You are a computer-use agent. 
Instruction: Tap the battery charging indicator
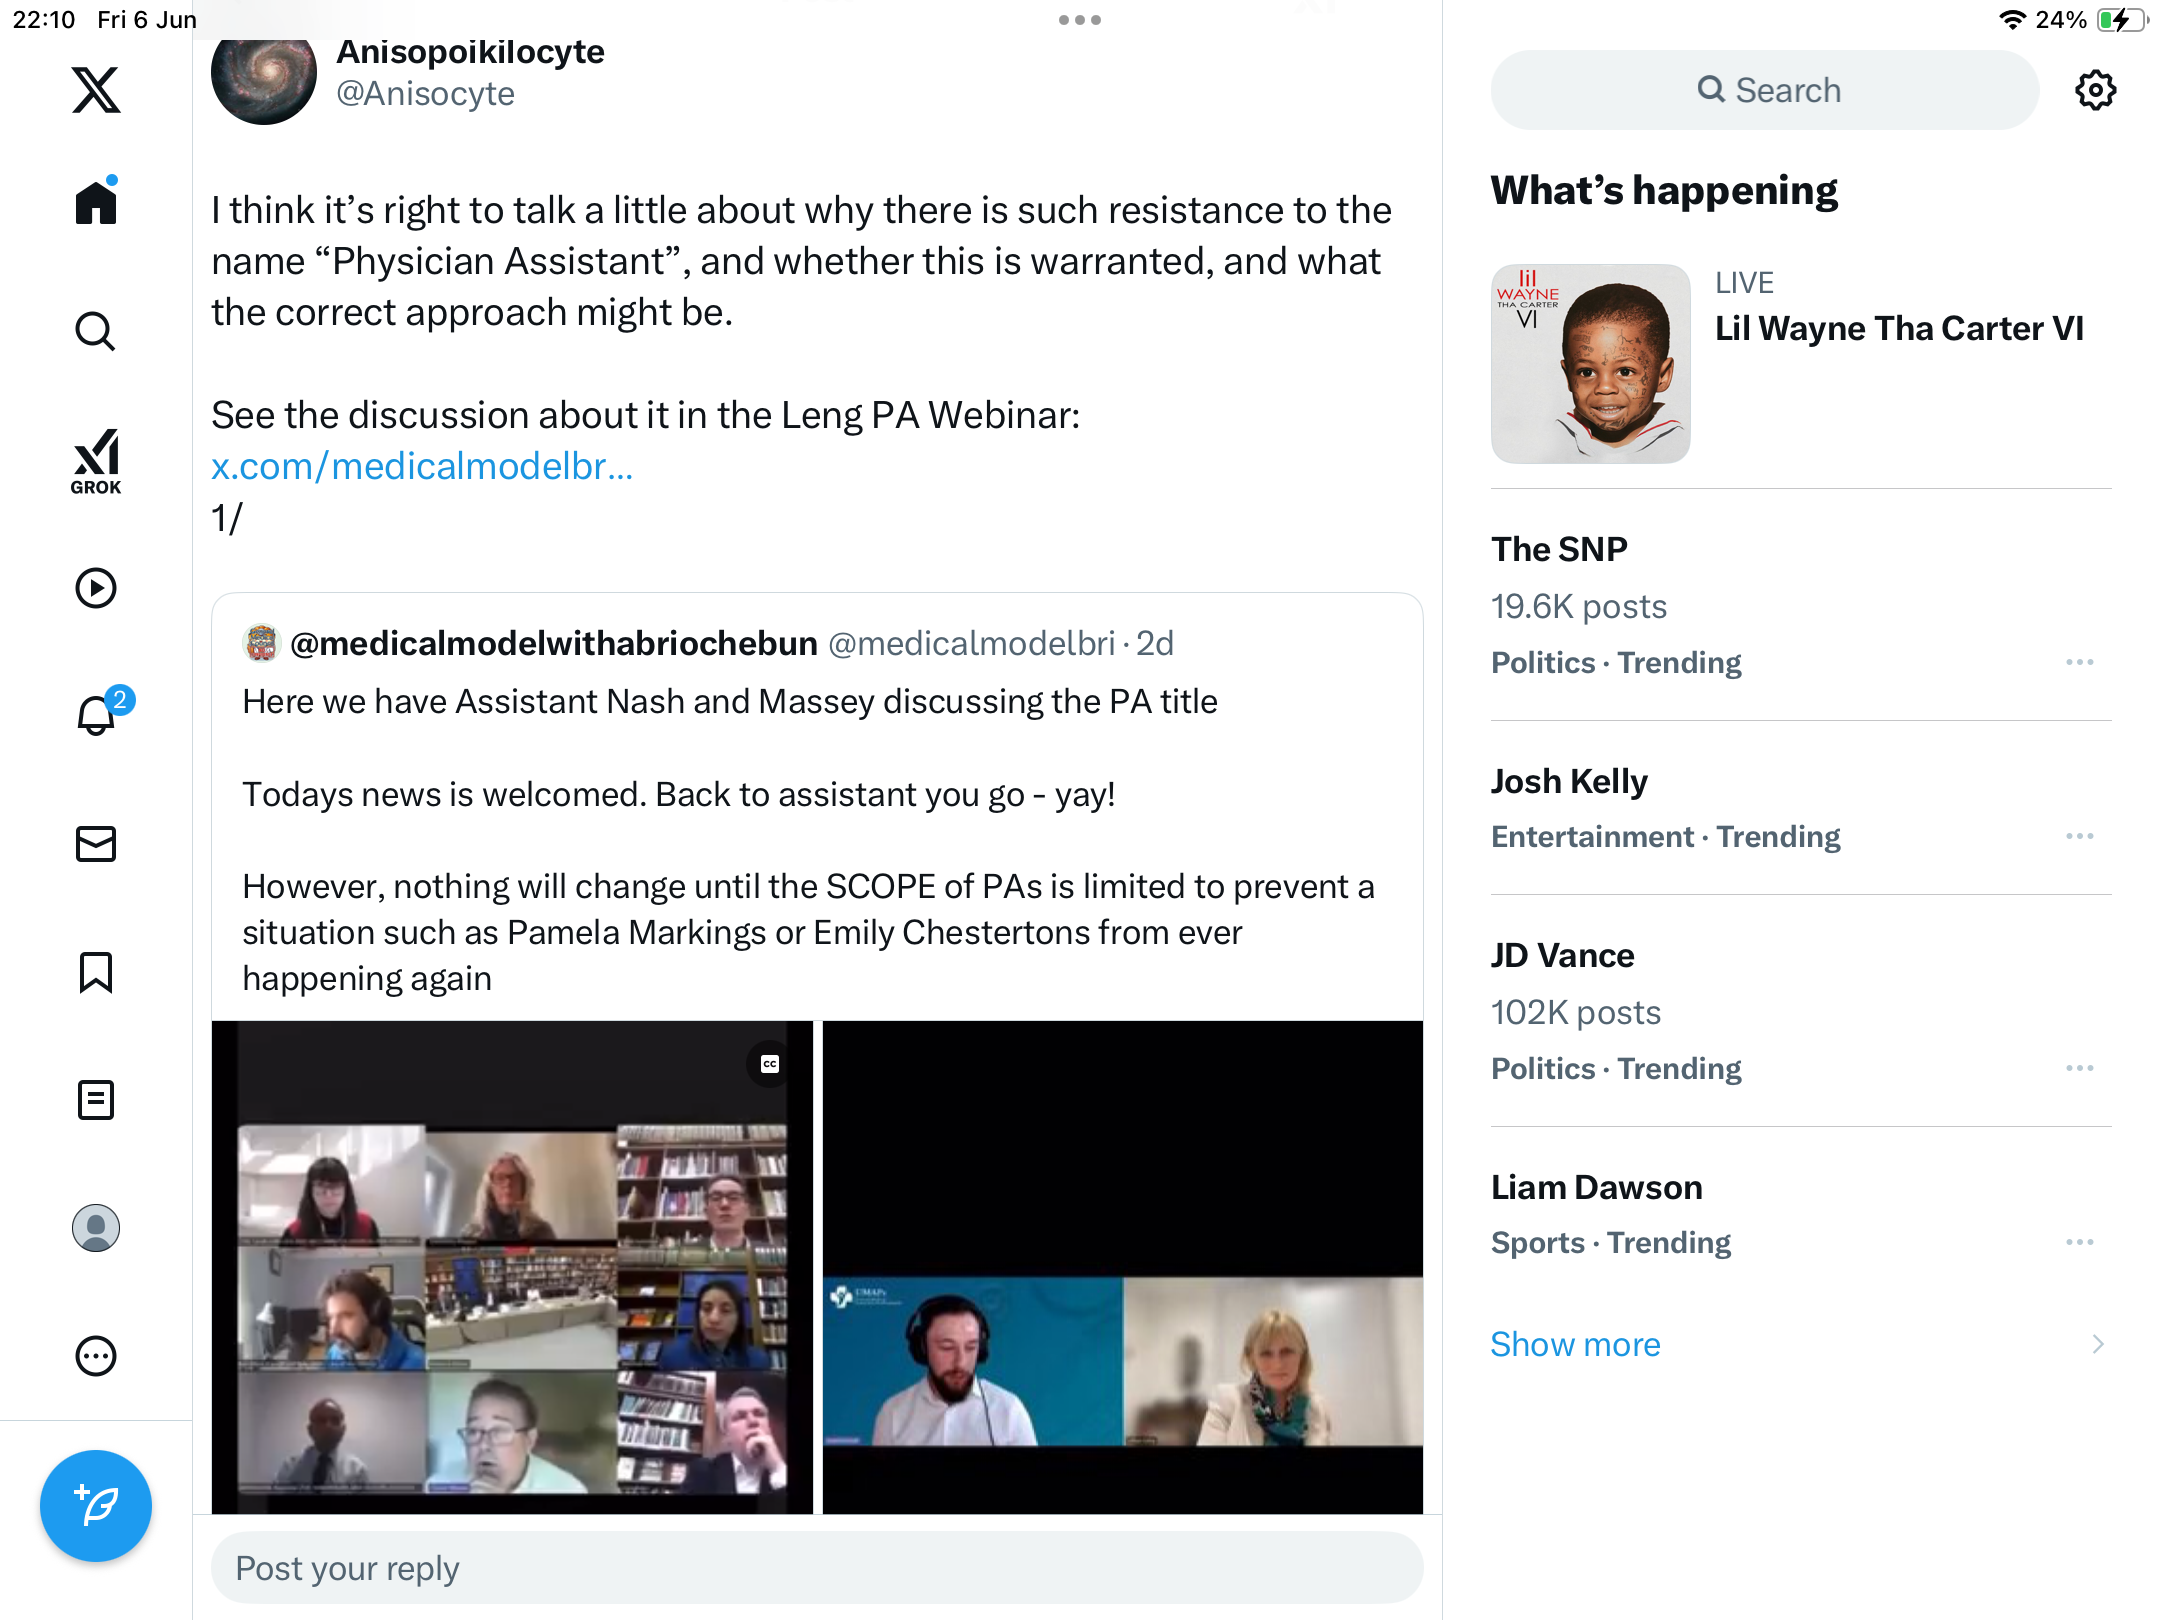[2122, 20]
